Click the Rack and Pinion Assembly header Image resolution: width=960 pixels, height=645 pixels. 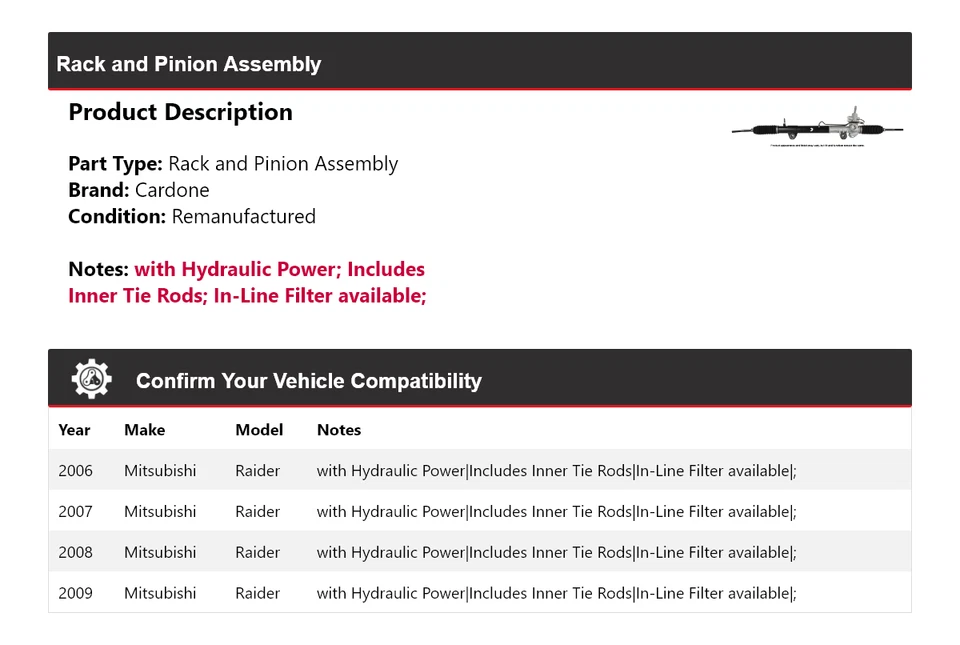pos(189,64)
